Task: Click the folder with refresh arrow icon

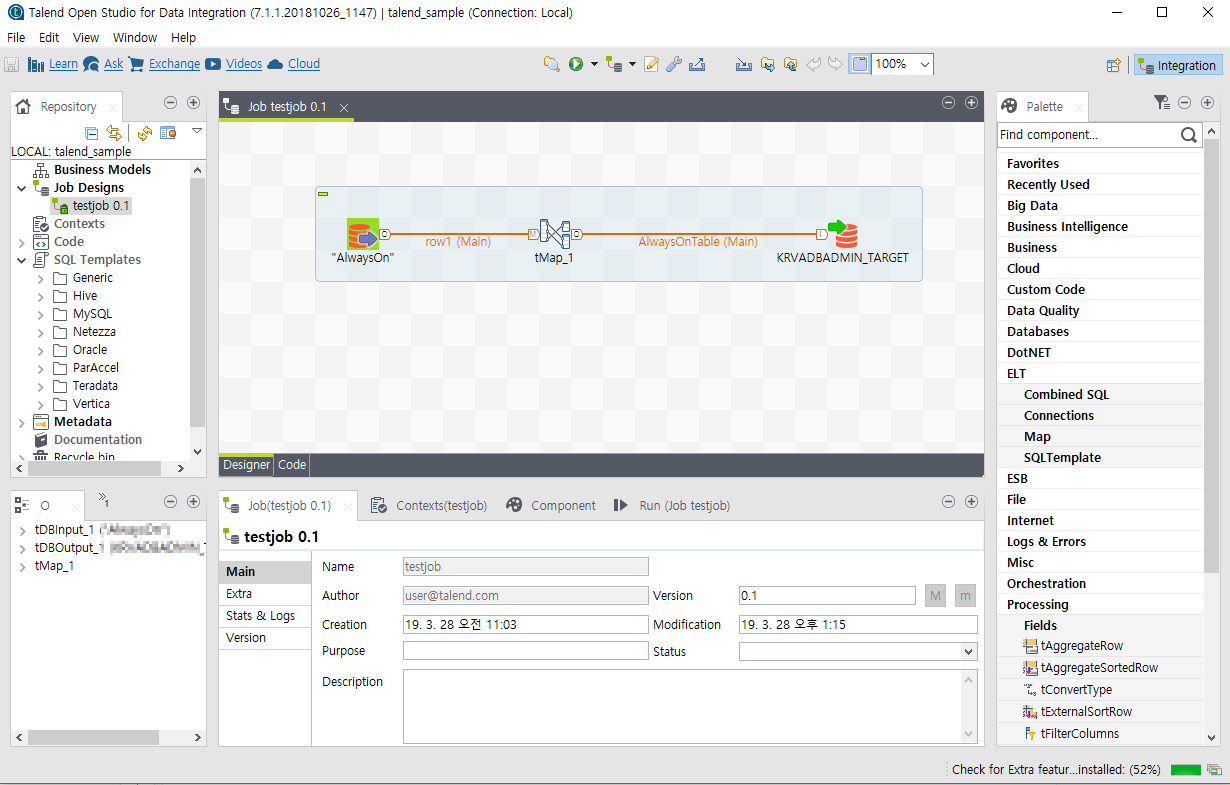Action: 790,64
